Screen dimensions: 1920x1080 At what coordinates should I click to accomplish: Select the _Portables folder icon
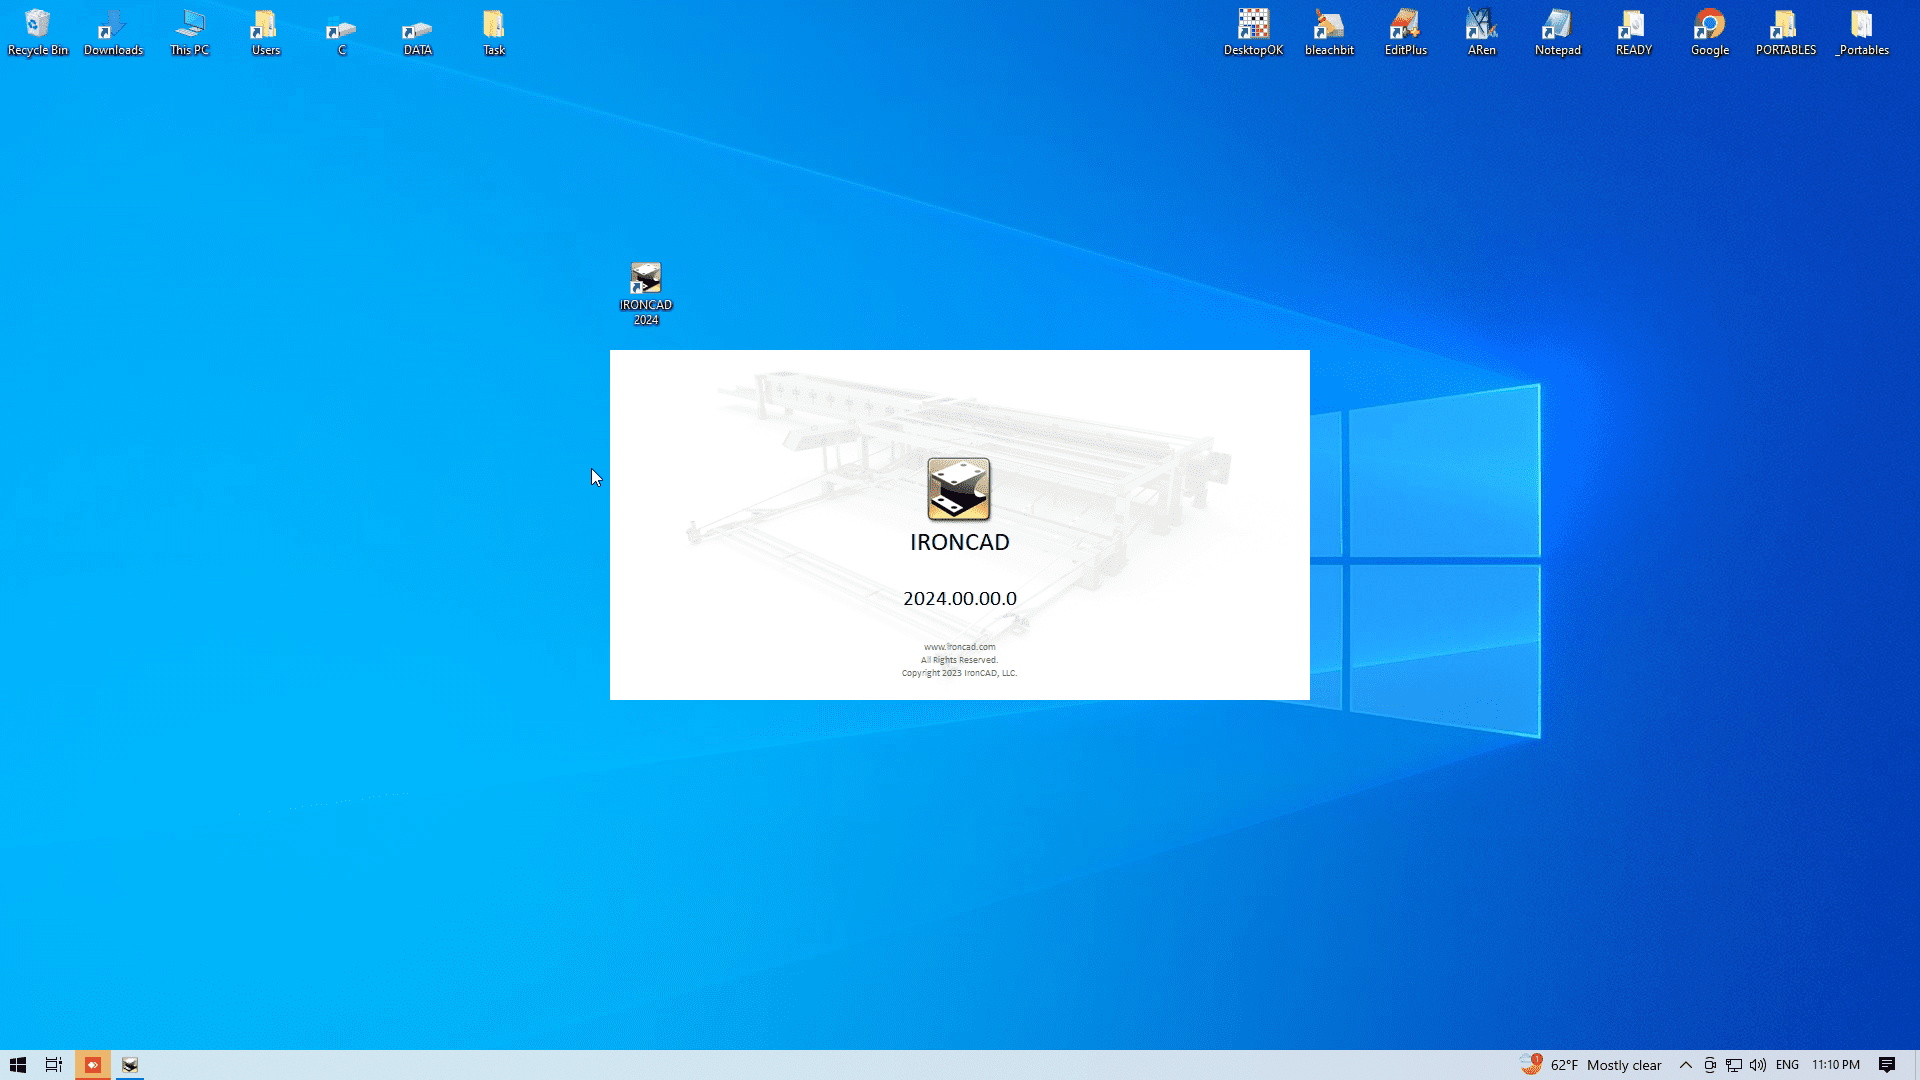(1861, 32)
